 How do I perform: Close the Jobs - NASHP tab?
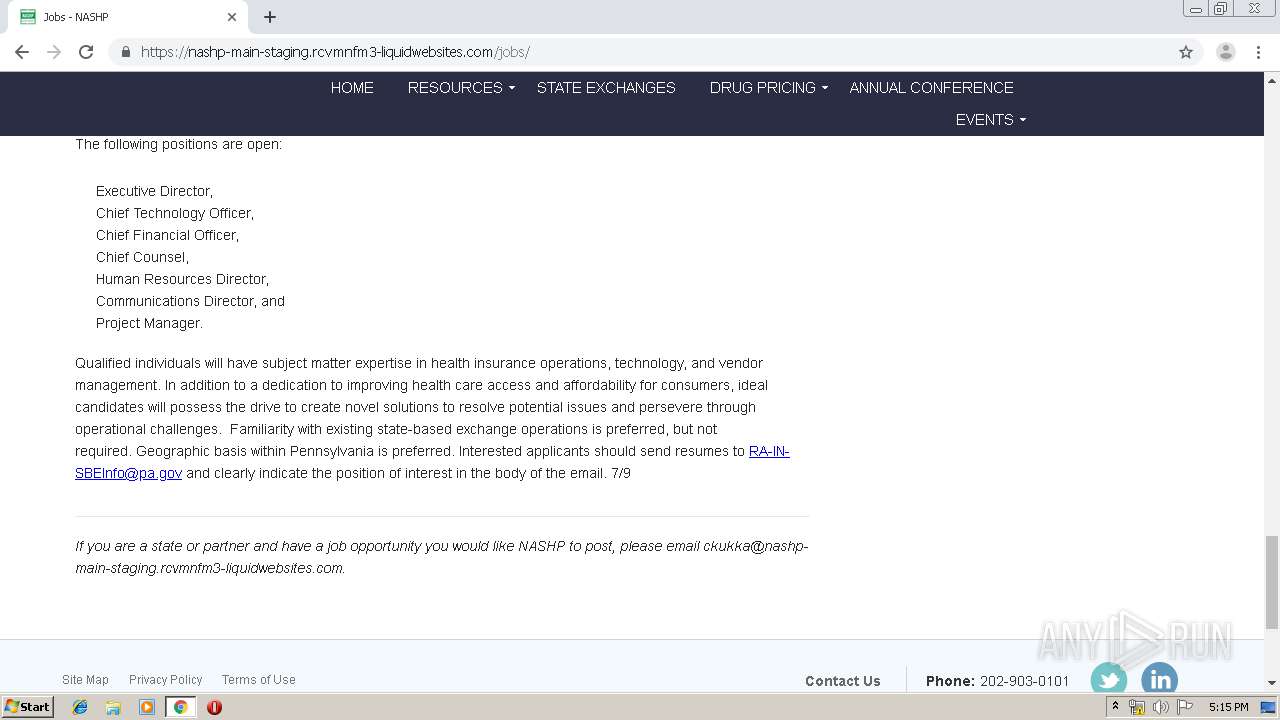[x=232, y=17]
